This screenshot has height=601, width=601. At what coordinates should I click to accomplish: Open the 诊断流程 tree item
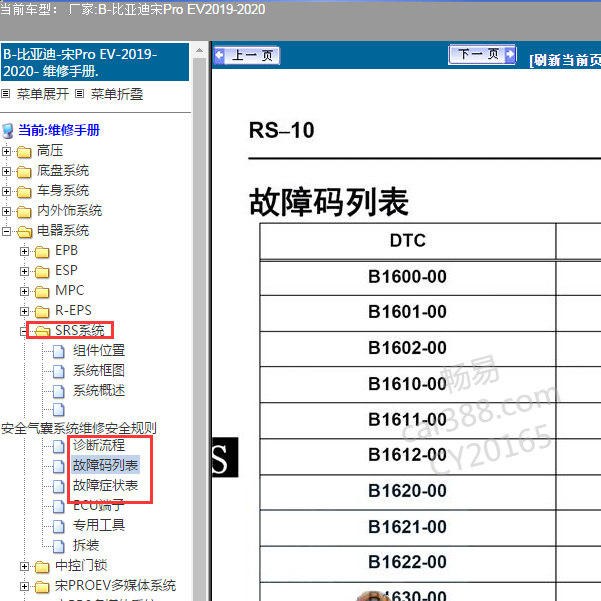tap(99, 445)
